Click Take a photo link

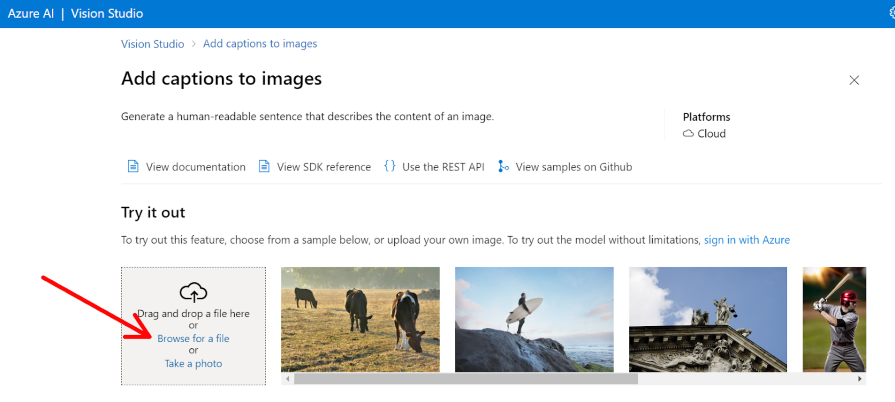pyautogui.click(x=193, y=363)
